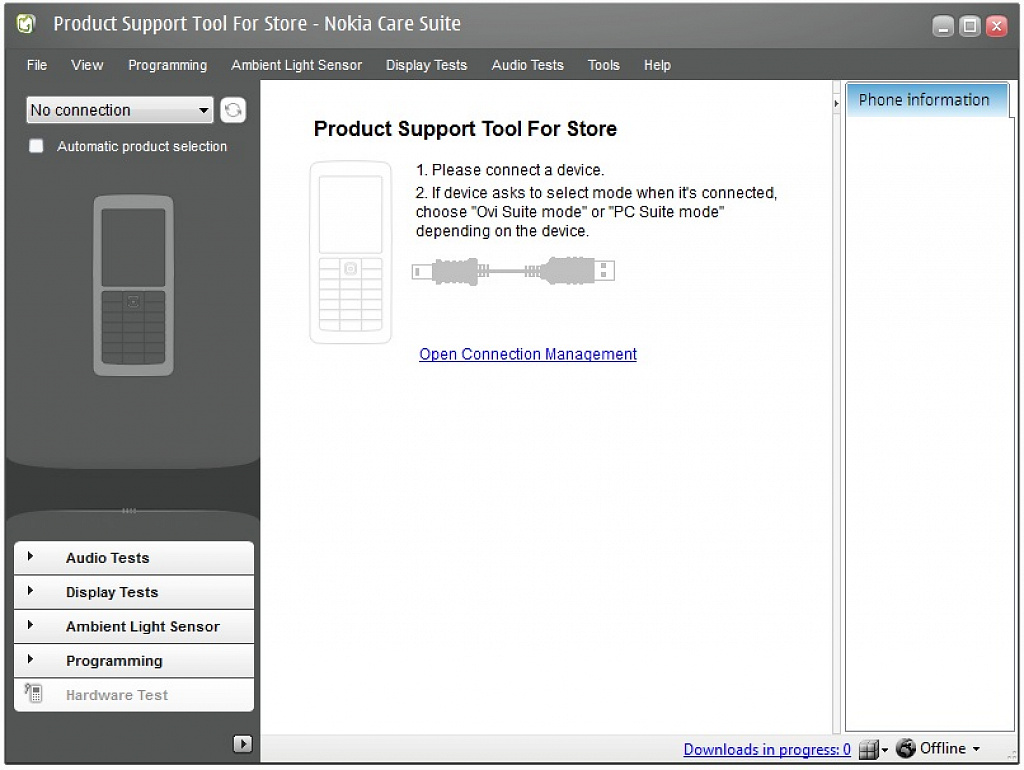The image size is (1024, 770).
Task: Click the Hardware Test sidebar item
Action: 134,694
